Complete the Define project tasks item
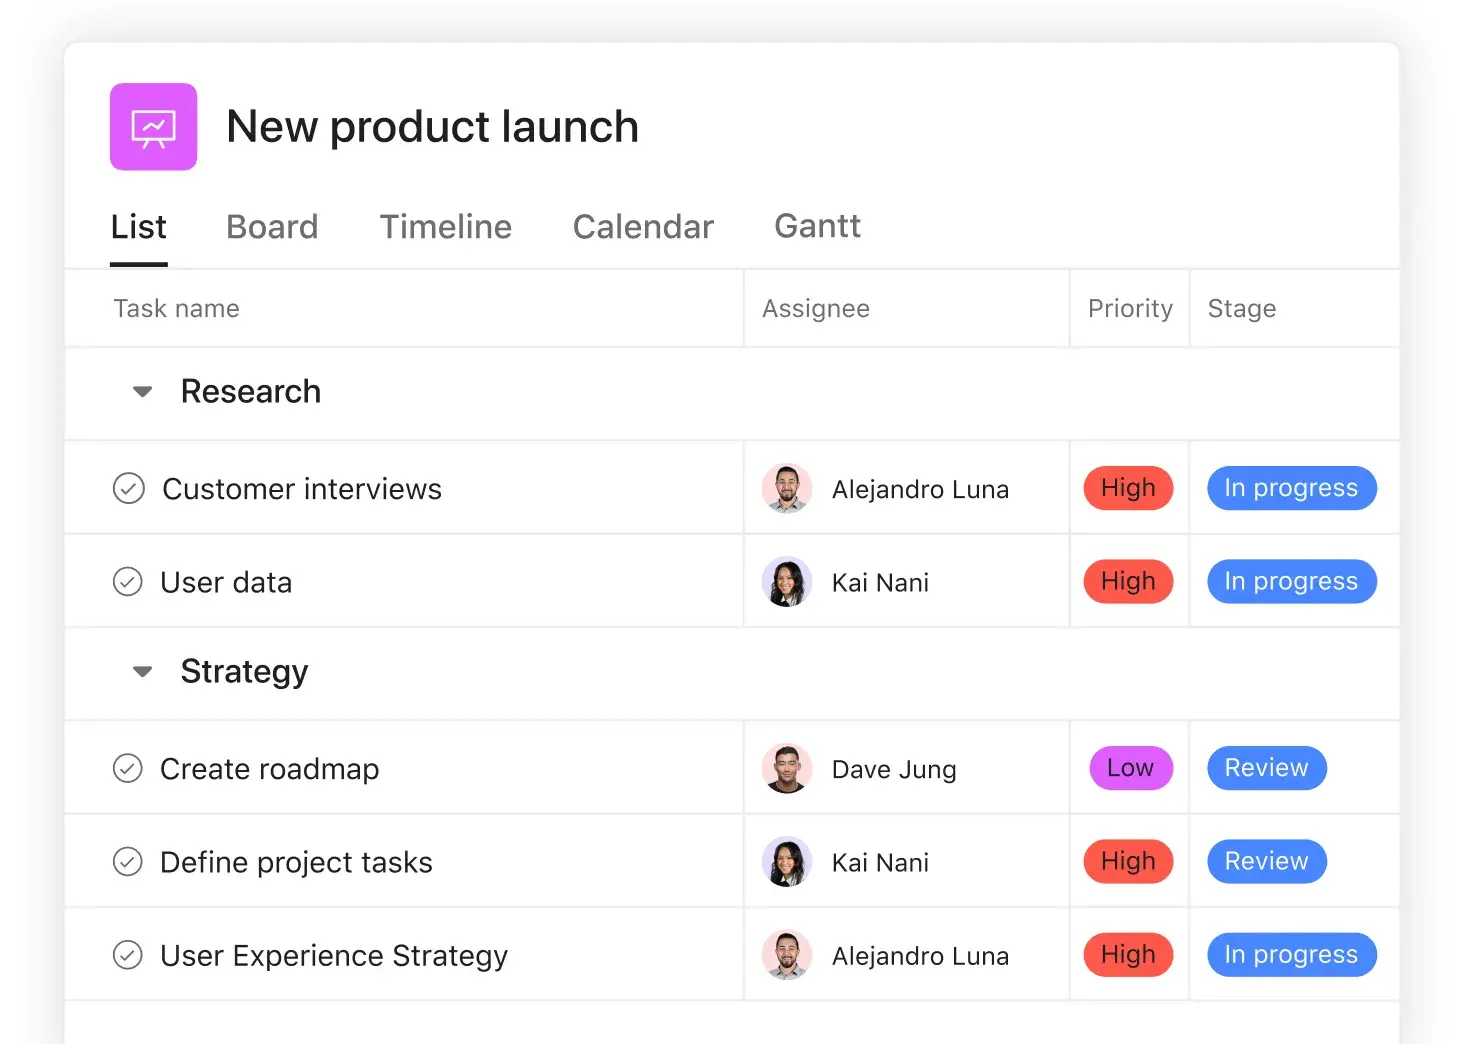Image resolution: width=1466 pixels, height=1044 pixels. point(128,862)
